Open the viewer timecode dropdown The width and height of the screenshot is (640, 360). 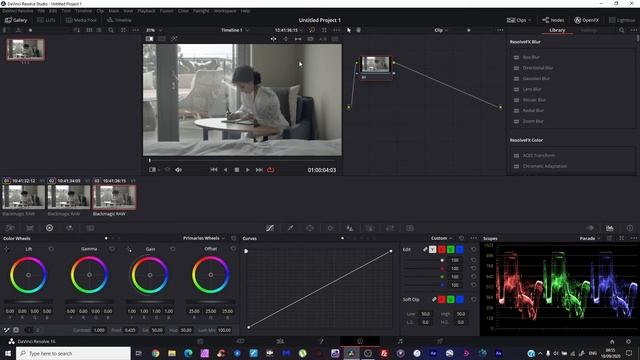(x=289, y=30)
